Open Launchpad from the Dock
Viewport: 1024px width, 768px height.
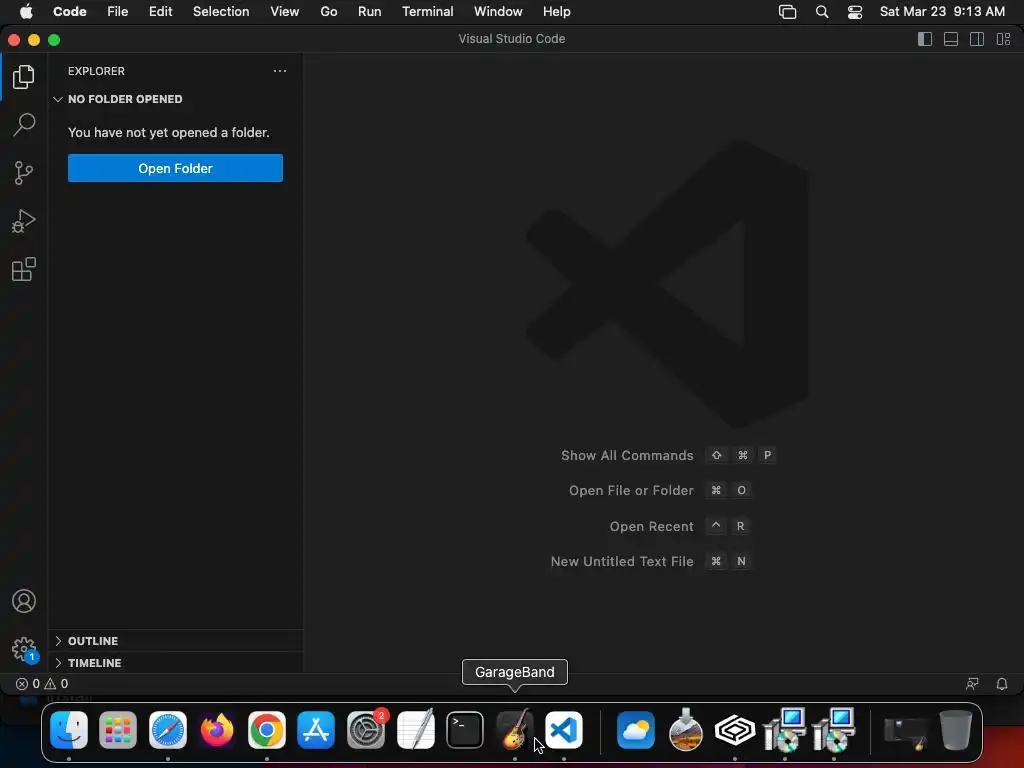click(118, 730)
